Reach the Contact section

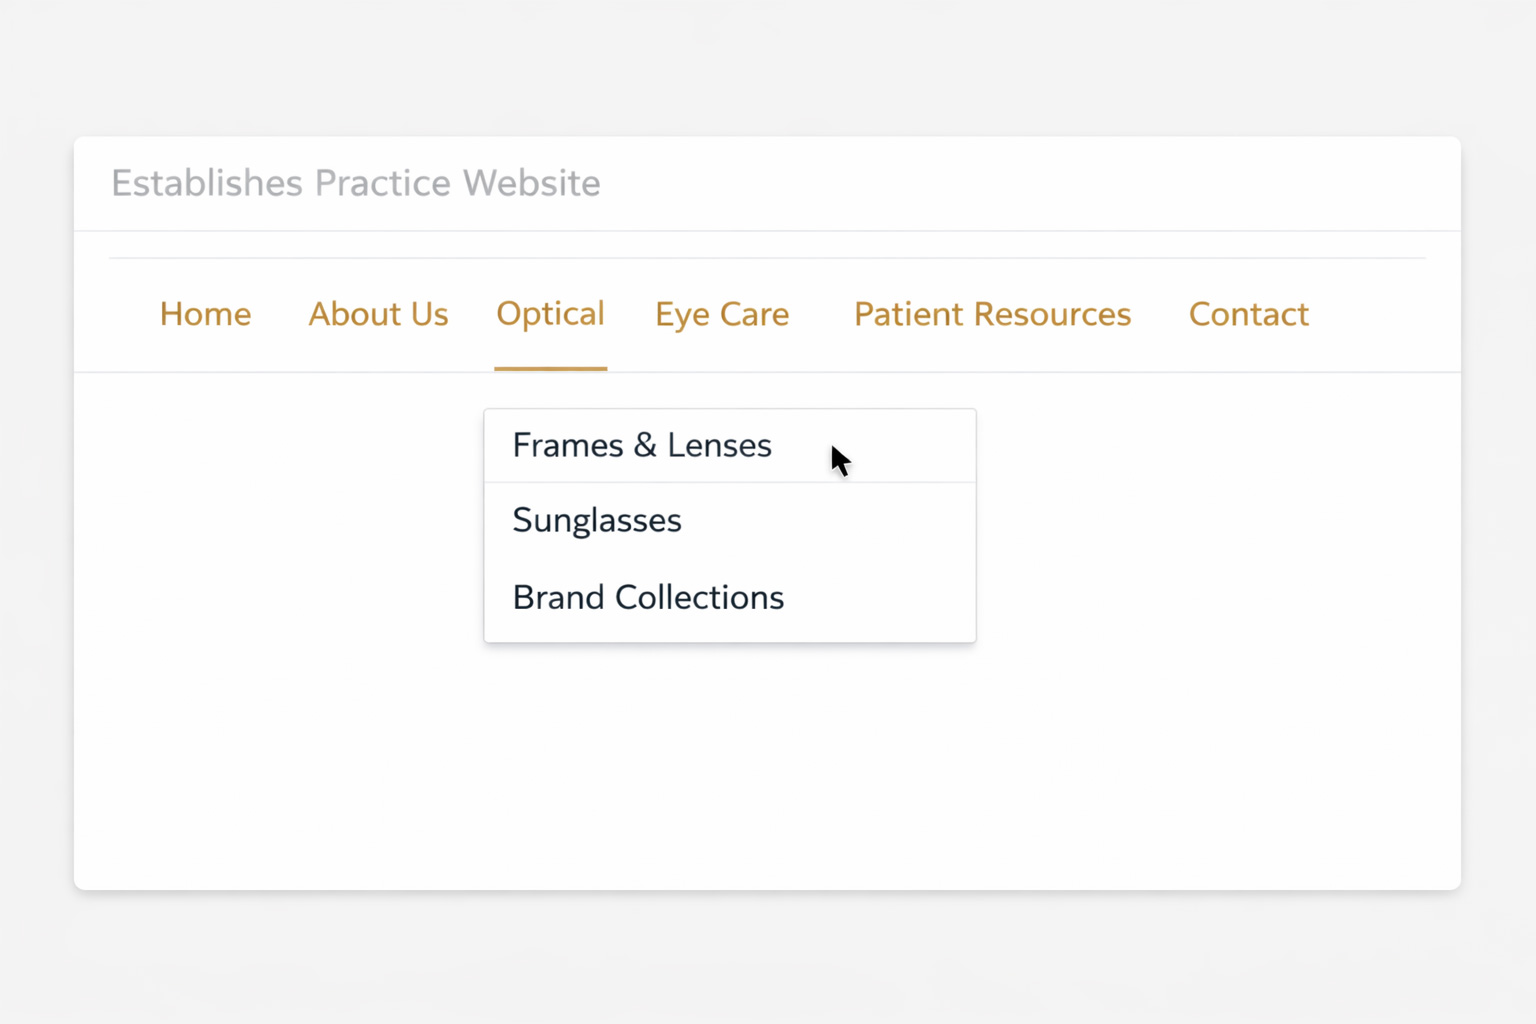tap(1248, 313)
